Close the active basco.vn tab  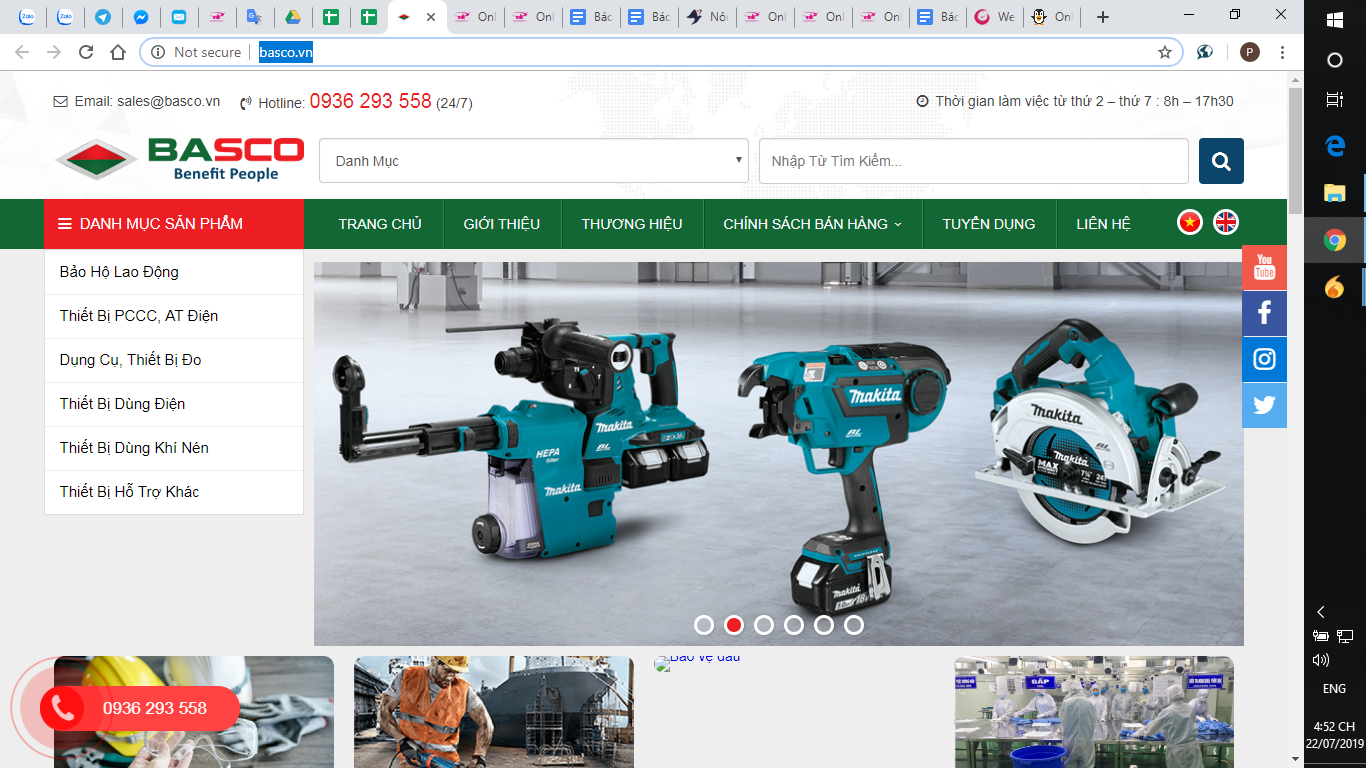(431, 17)
